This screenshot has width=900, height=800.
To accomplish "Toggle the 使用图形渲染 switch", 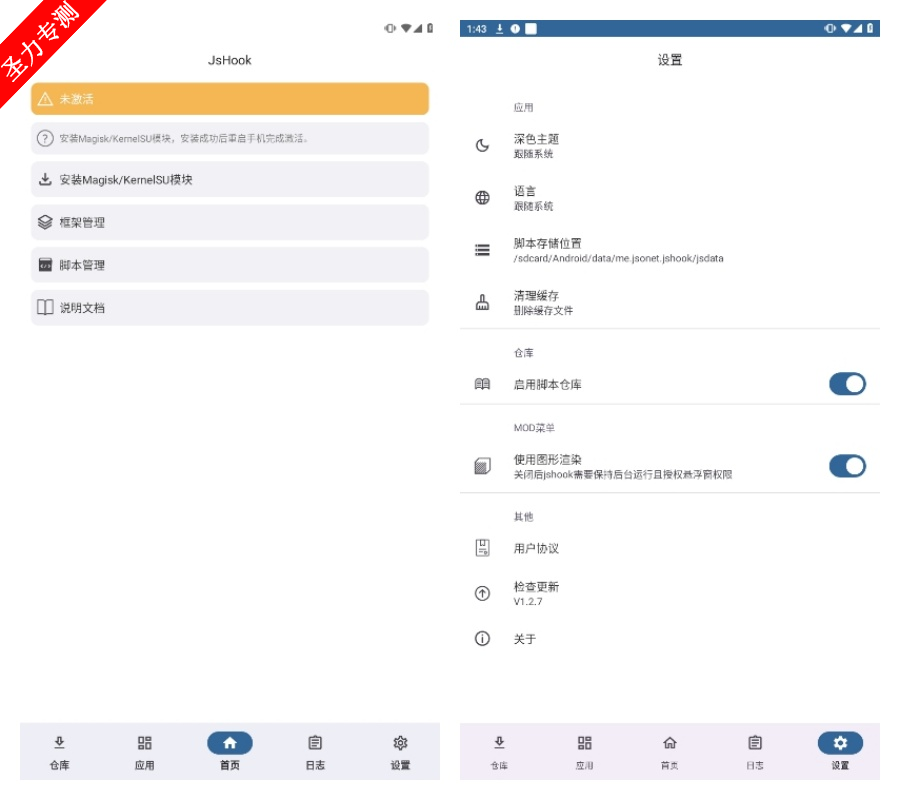I will point(847,466).
